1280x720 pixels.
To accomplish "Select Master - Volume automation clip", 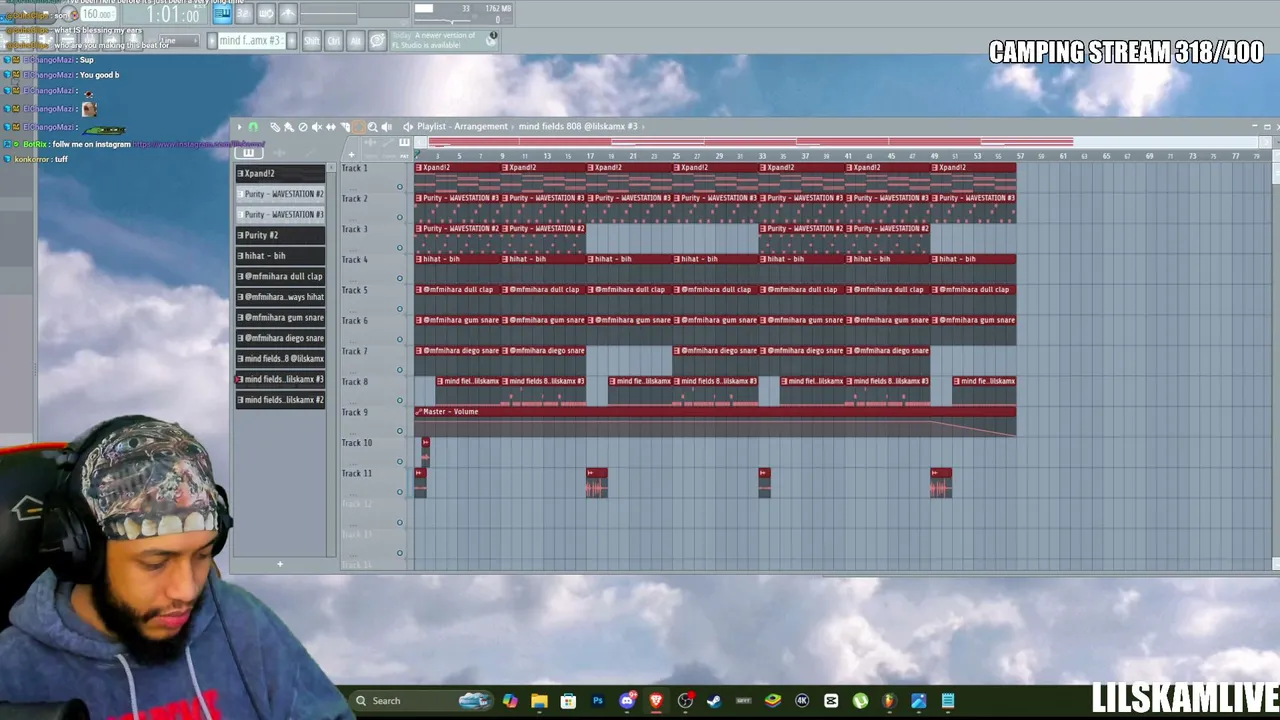I will point(715,422).
